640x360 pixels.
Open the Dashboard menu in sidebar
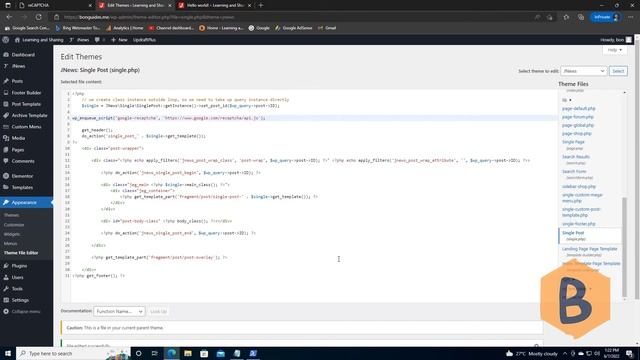coord(23,55)
